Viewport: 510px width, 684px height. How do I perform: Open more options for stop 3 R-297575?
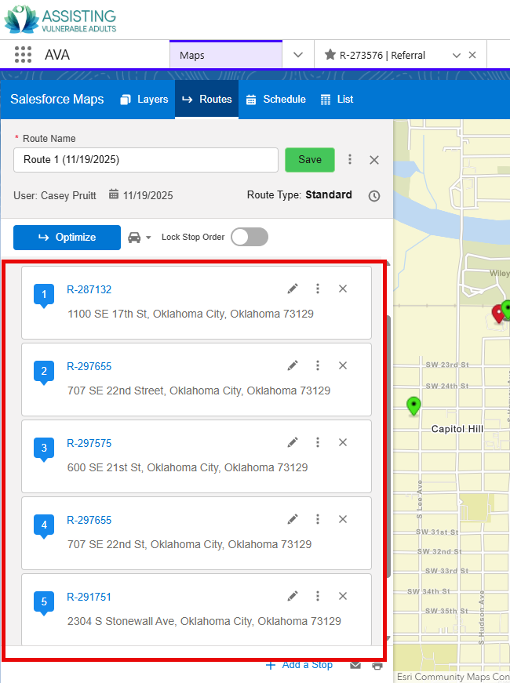tap(318, 442)
